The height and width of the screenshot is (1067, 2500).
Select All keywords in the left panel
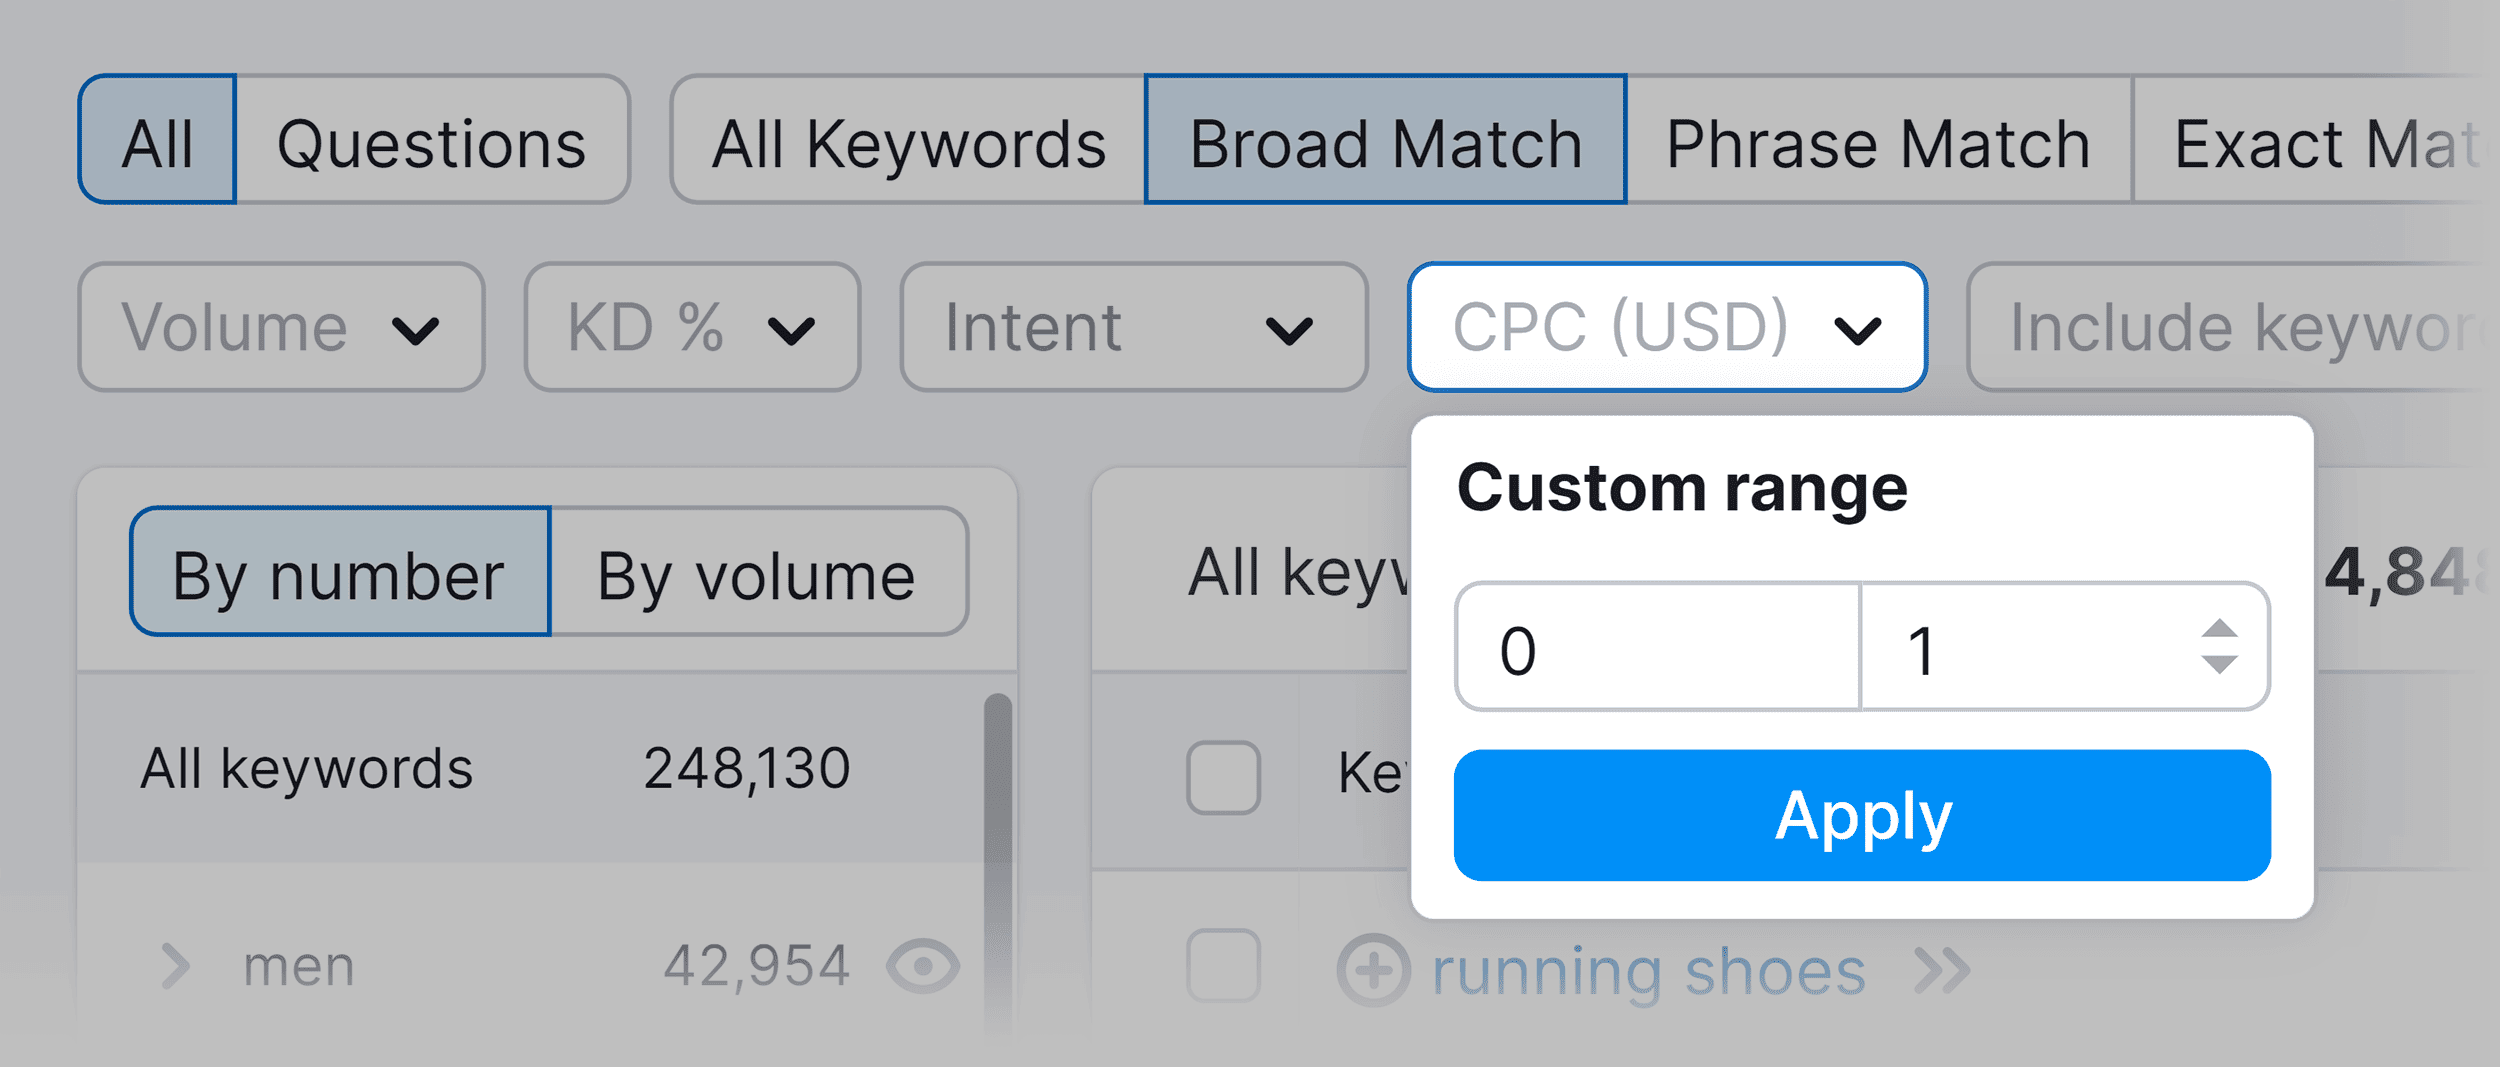[307, 767]
